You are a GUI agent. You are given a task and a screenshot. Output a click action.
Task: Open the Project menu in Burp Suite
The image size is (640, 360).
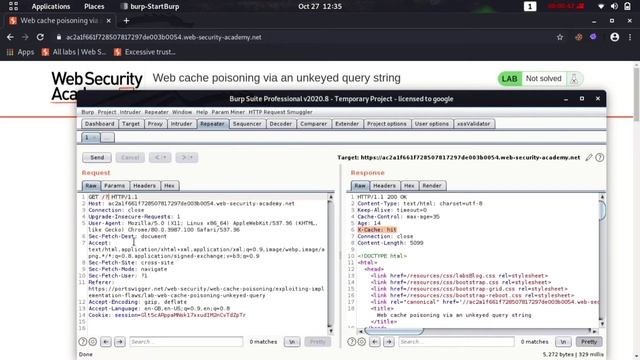tap(107, 112)
